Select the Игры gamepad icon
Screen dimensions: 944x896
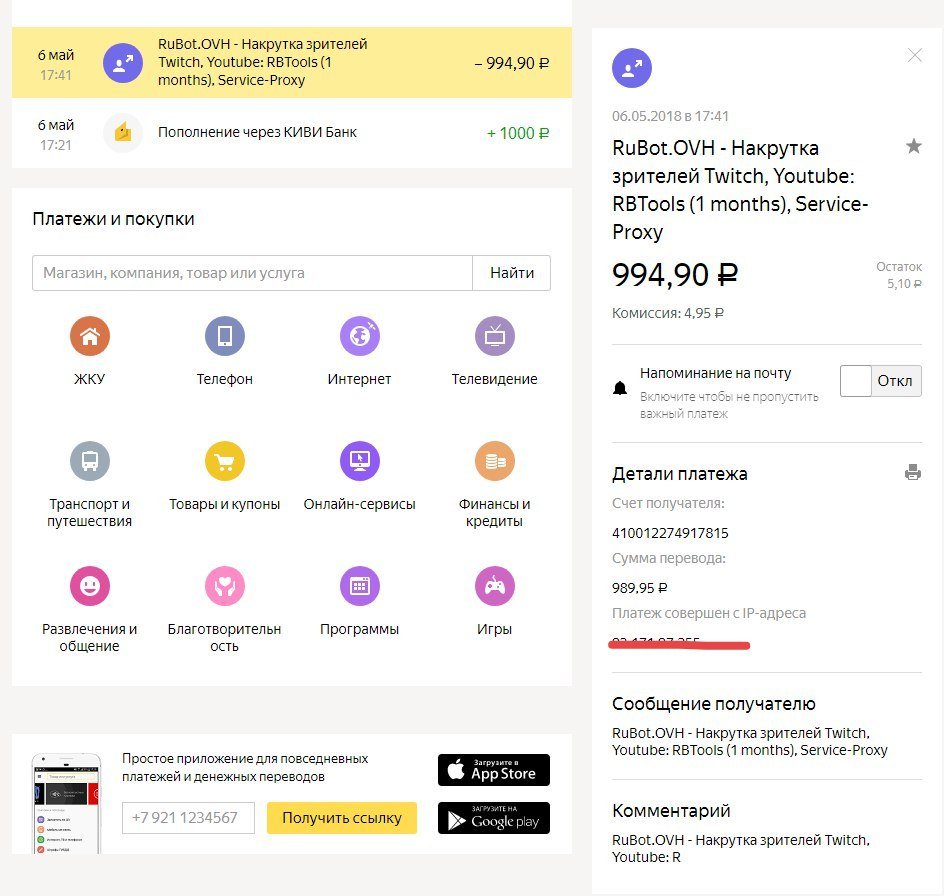click(x=494, y=586)
